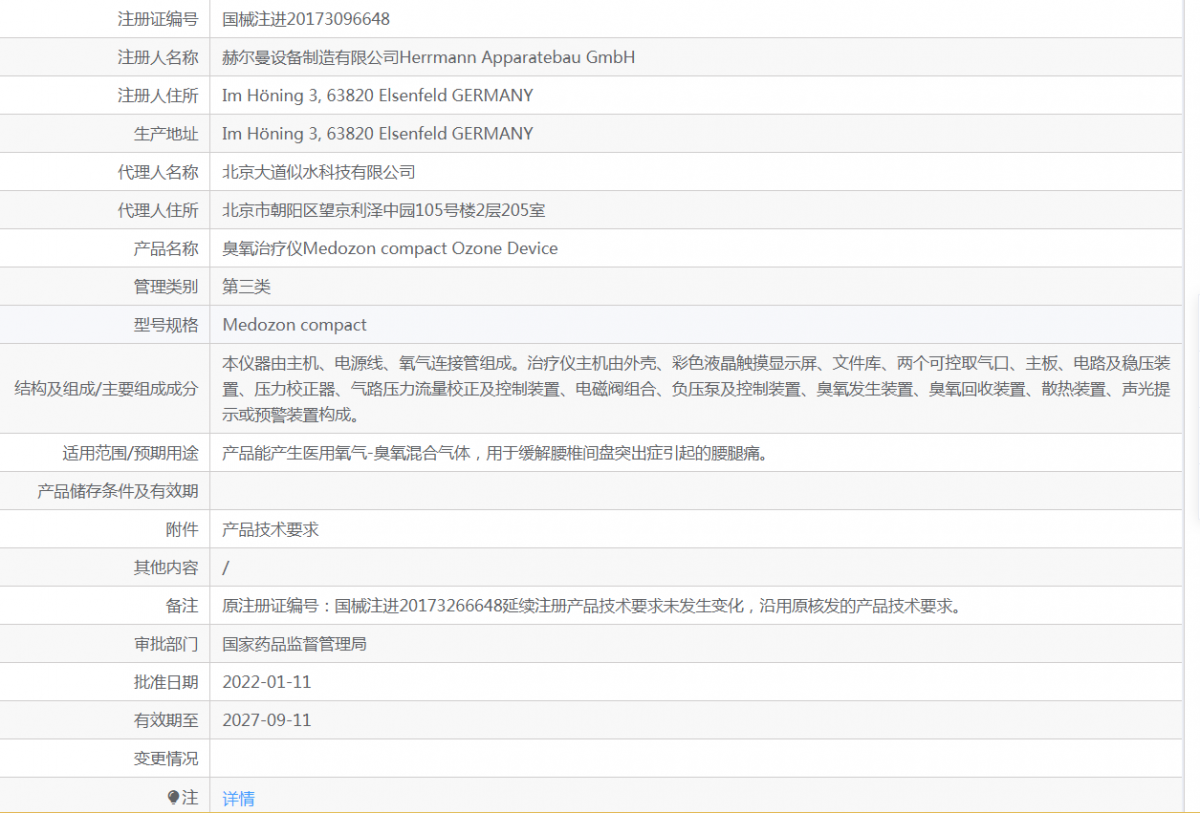Click the lightbulb icon beside 注
Viewport: 1200px width, 813px height.
[x=173, y=797]
